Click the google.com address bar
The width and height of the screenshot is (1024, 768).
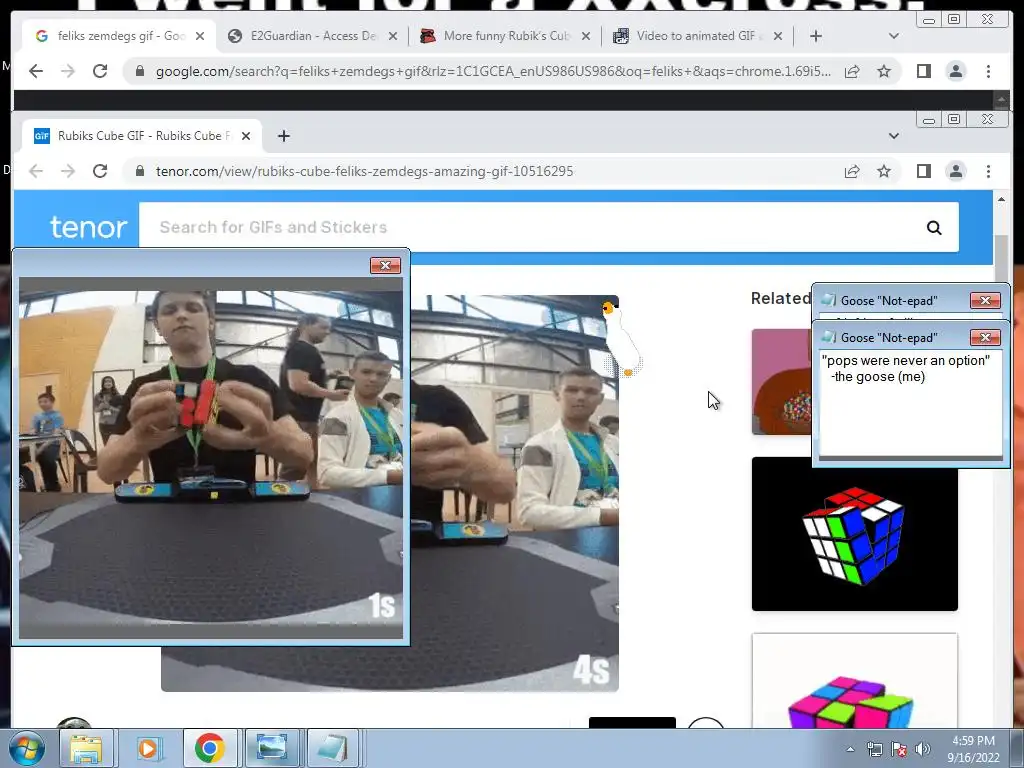pos(493,71)
